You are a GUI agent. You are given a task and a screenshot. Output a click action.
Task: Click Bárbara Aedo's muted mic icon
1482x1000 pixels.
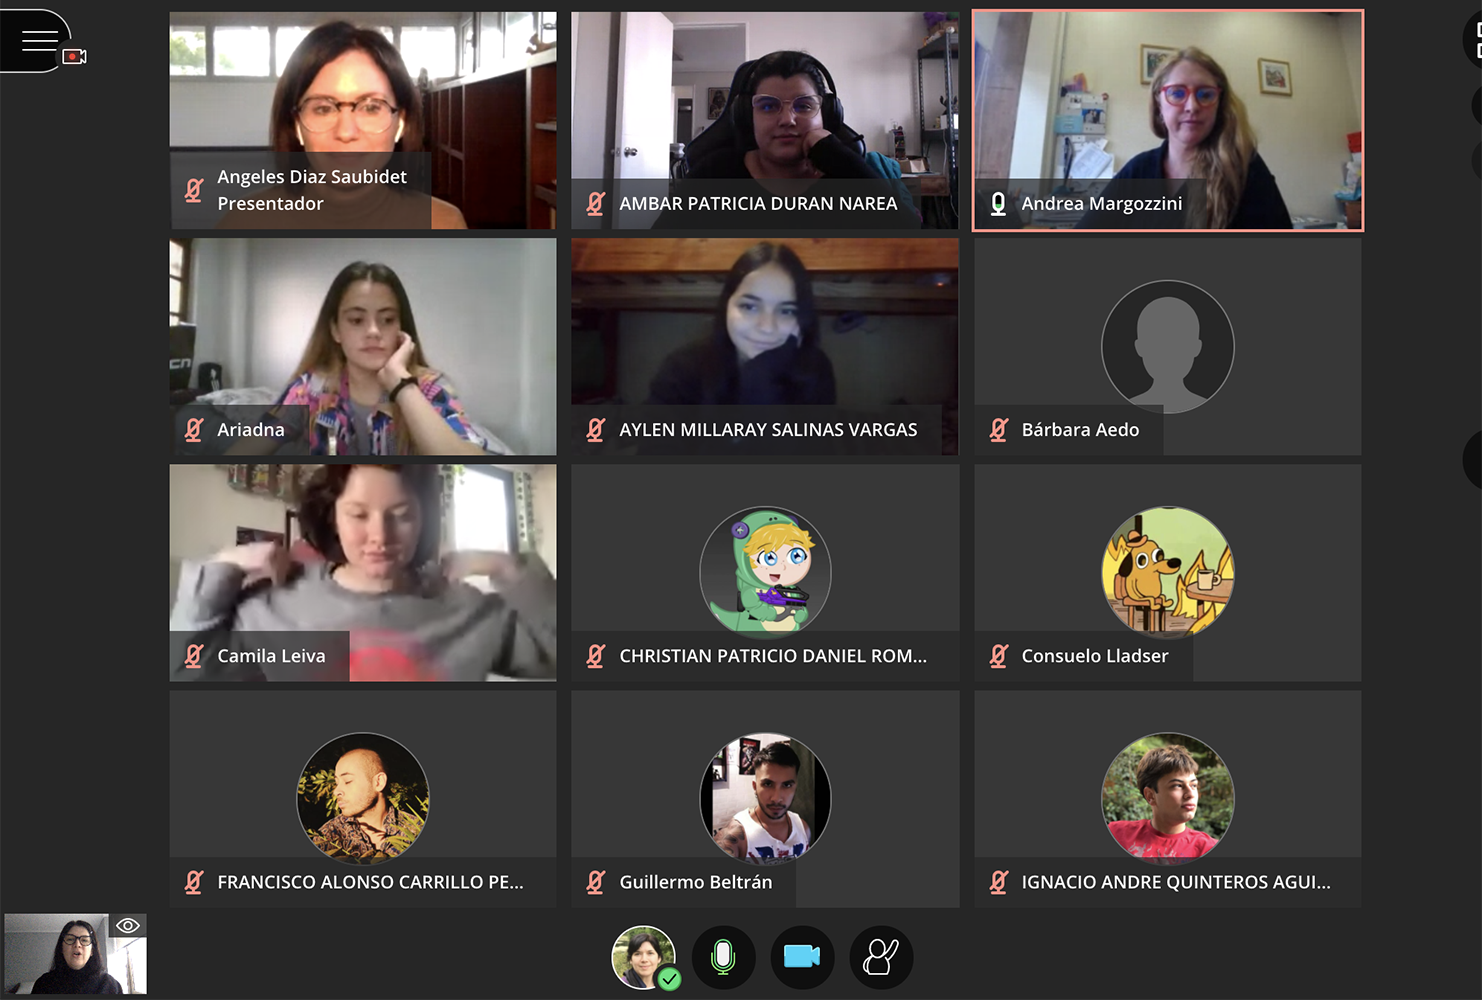[998, 430]
